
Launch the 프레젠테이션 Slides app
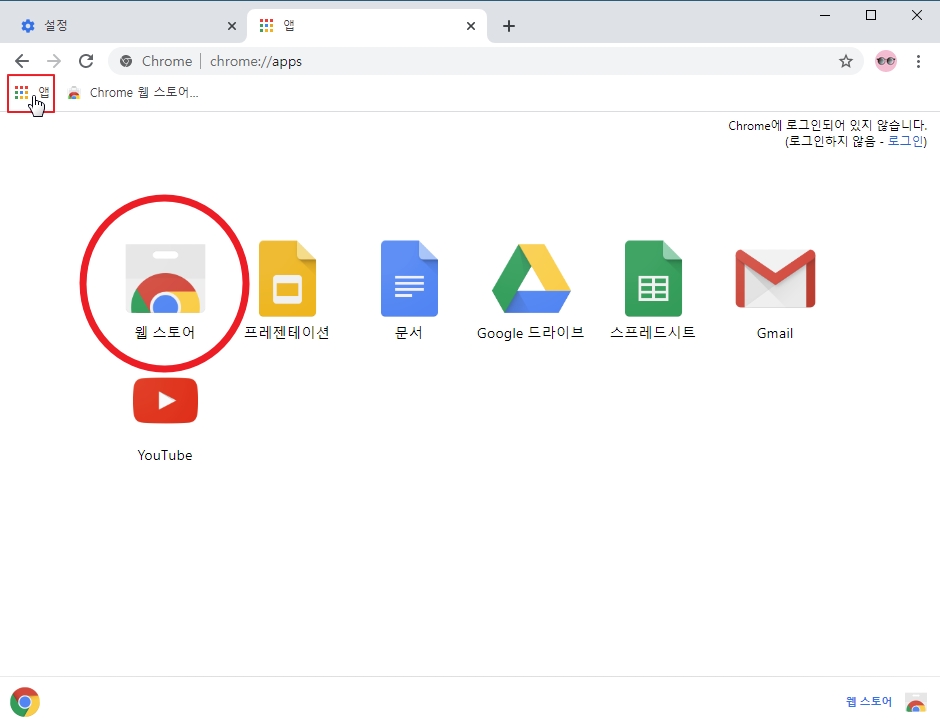click(287, 278)
